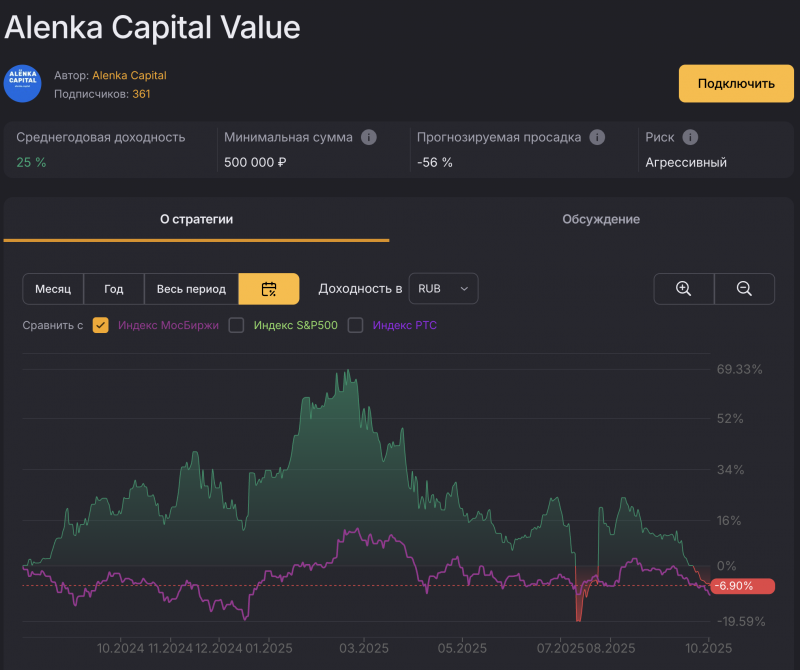Enable Индекс РТС comparison checkbox

tap(355, 325)
